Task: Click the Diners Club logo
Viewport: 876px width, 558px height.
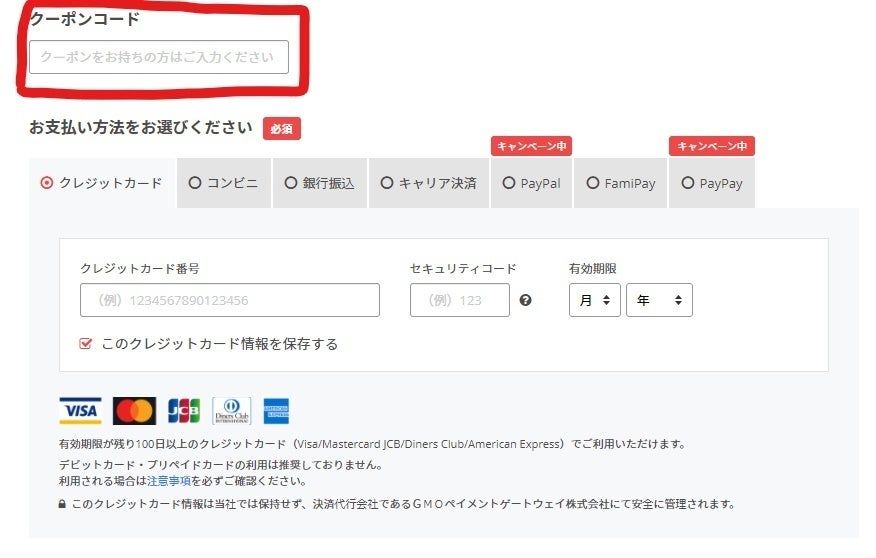Action: [232, 411]
